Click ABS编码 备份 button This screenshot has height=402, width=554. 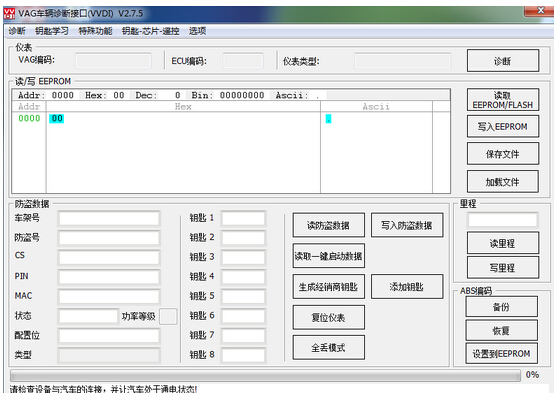point(502,307)
